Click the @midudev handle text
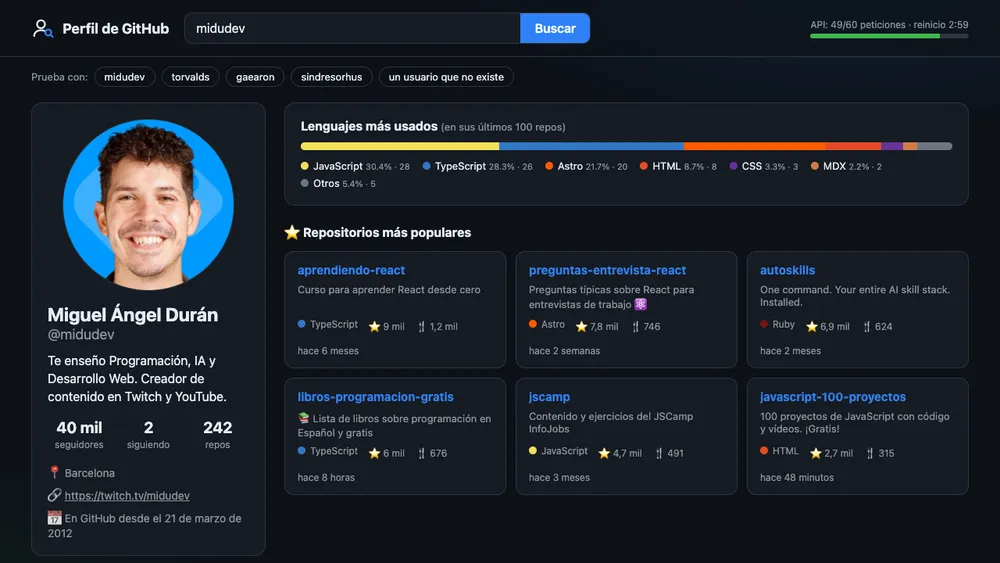Viewport: 1000px width, 563px height. (81, 335)
